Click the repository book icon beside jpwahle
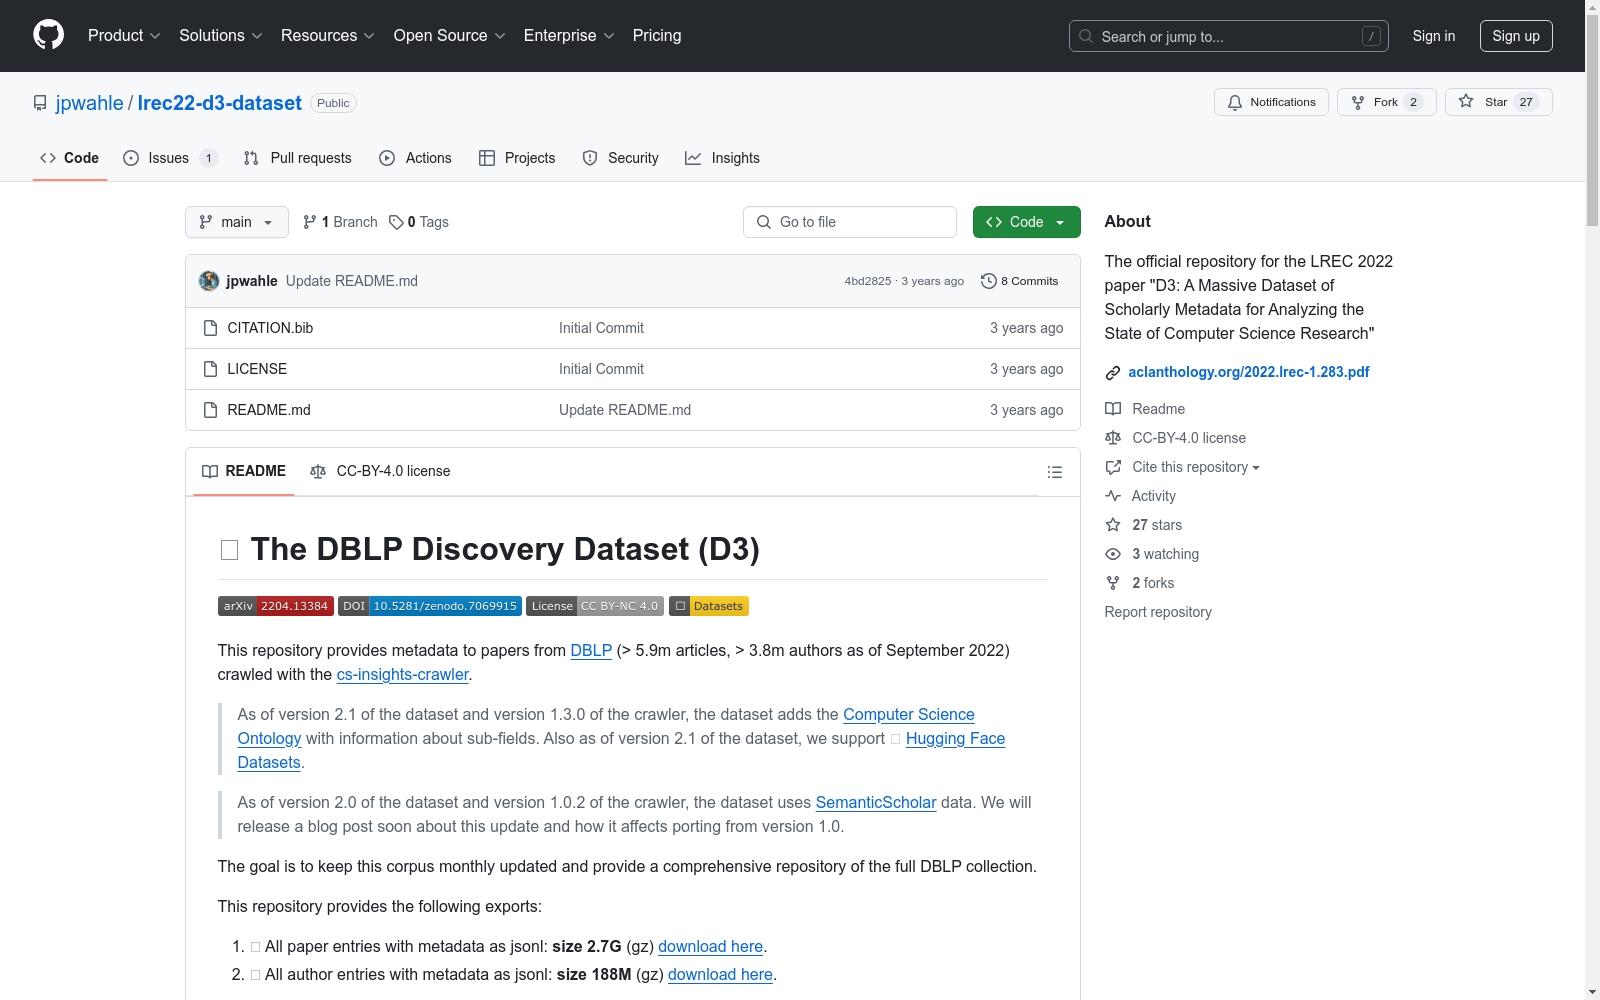Screen dimensions: 1600x1000 pyautogui.click(x=40, y=103)
